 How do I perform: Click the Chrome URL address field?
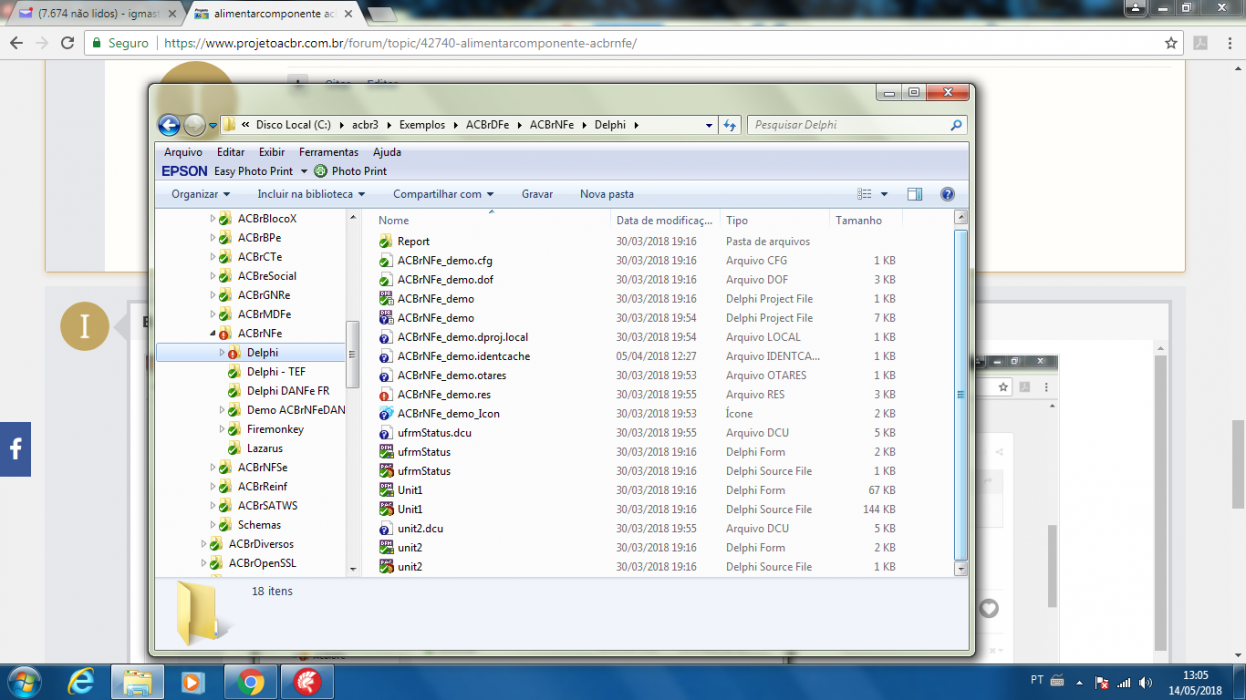pyautogui.click(x=660, y=43)
